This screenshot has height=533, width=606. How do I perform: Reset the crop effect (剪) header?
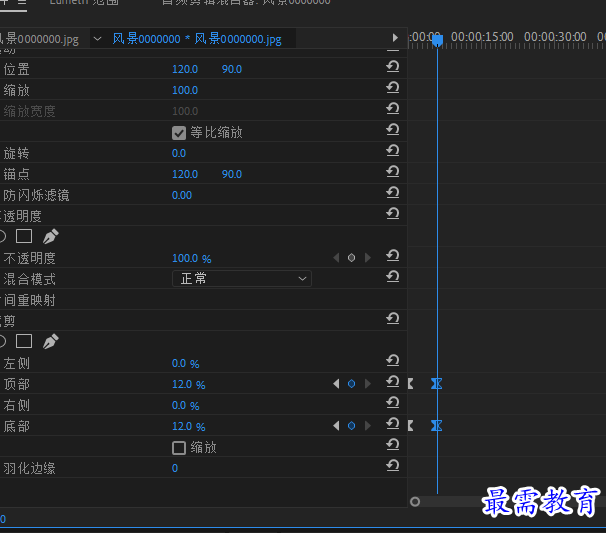click(393, 318)
